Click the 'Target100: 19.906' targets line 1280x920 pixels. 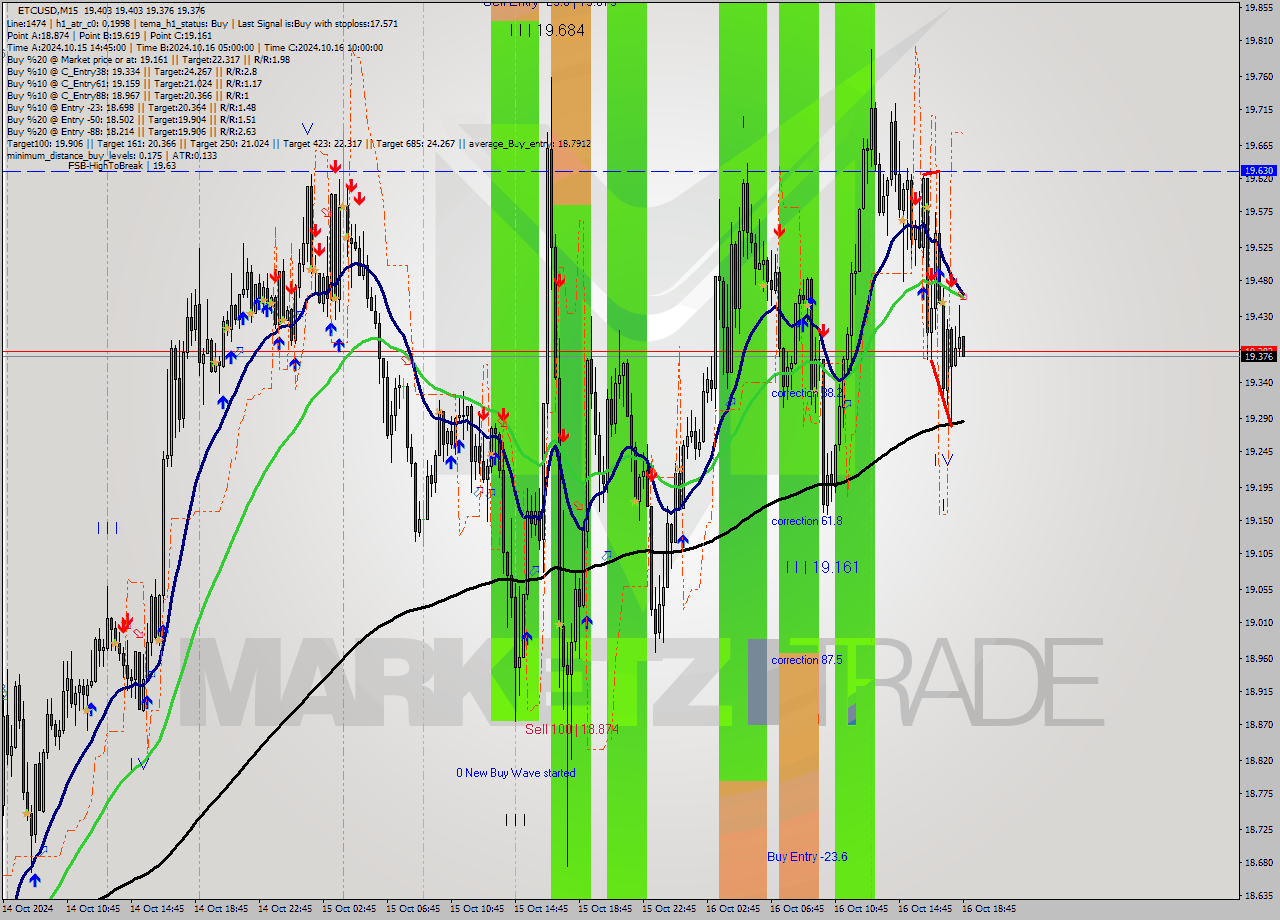pos(298,143)
